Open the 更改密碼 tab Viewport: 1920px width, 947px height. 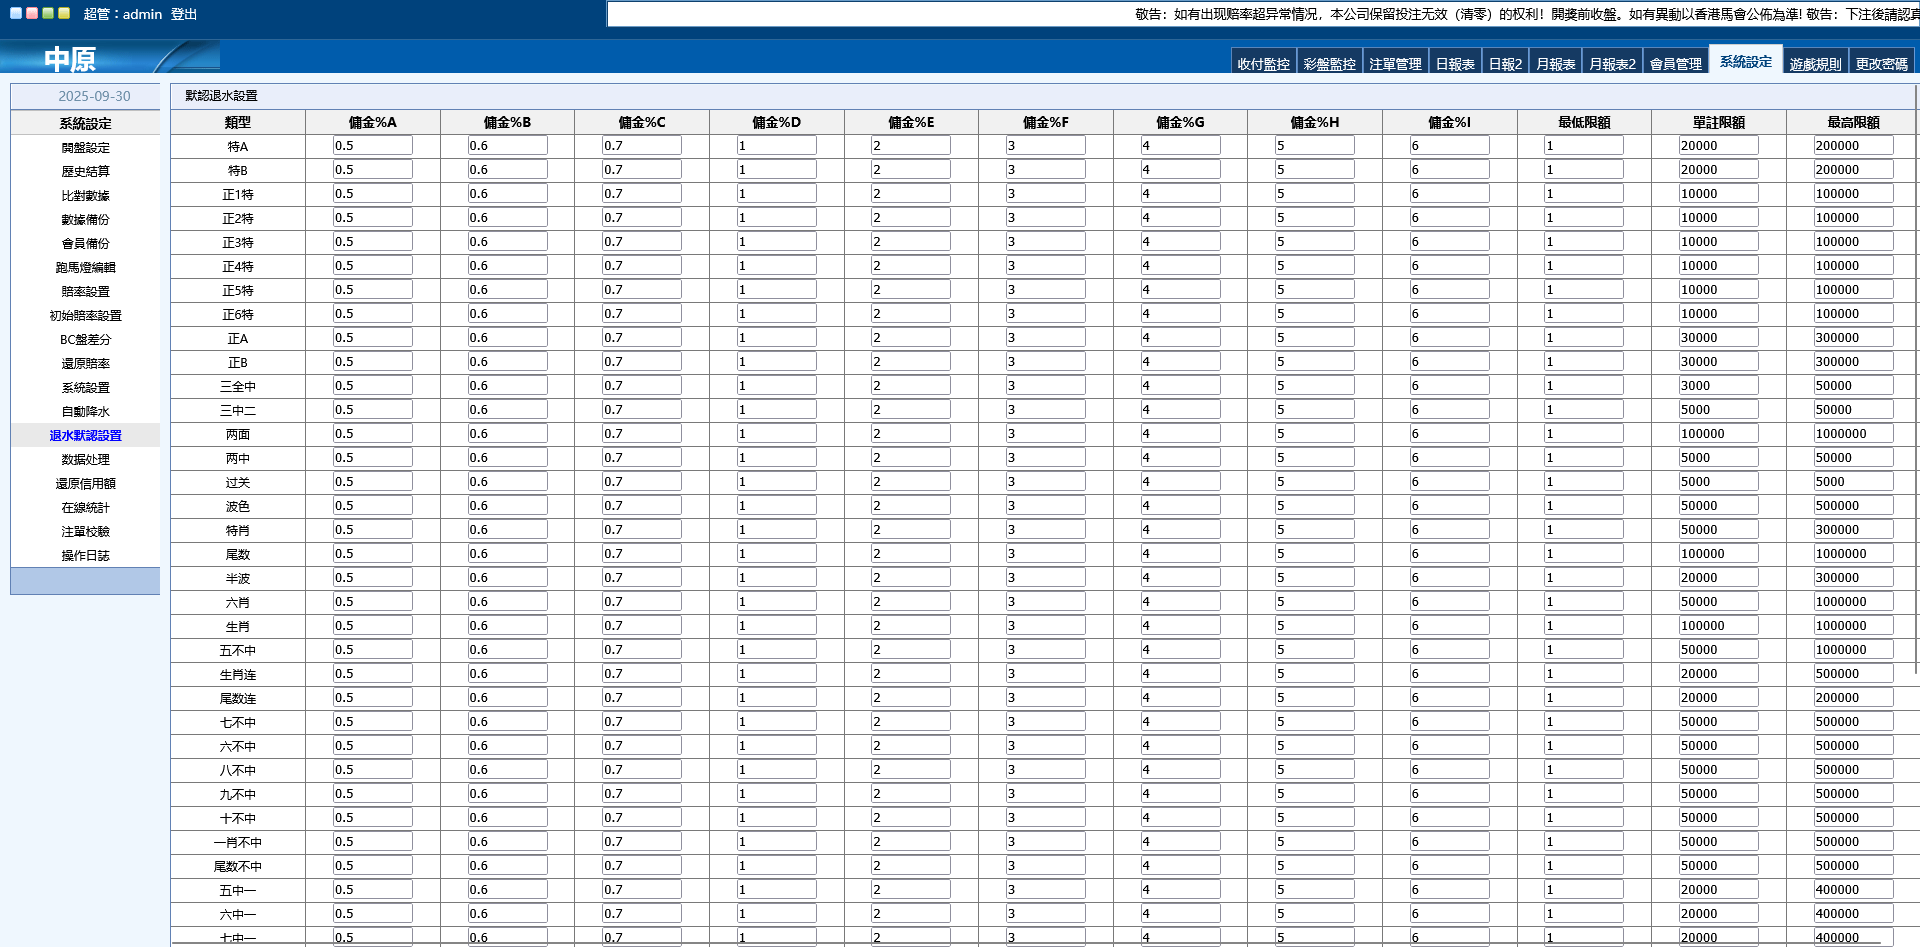[1881, 63]
